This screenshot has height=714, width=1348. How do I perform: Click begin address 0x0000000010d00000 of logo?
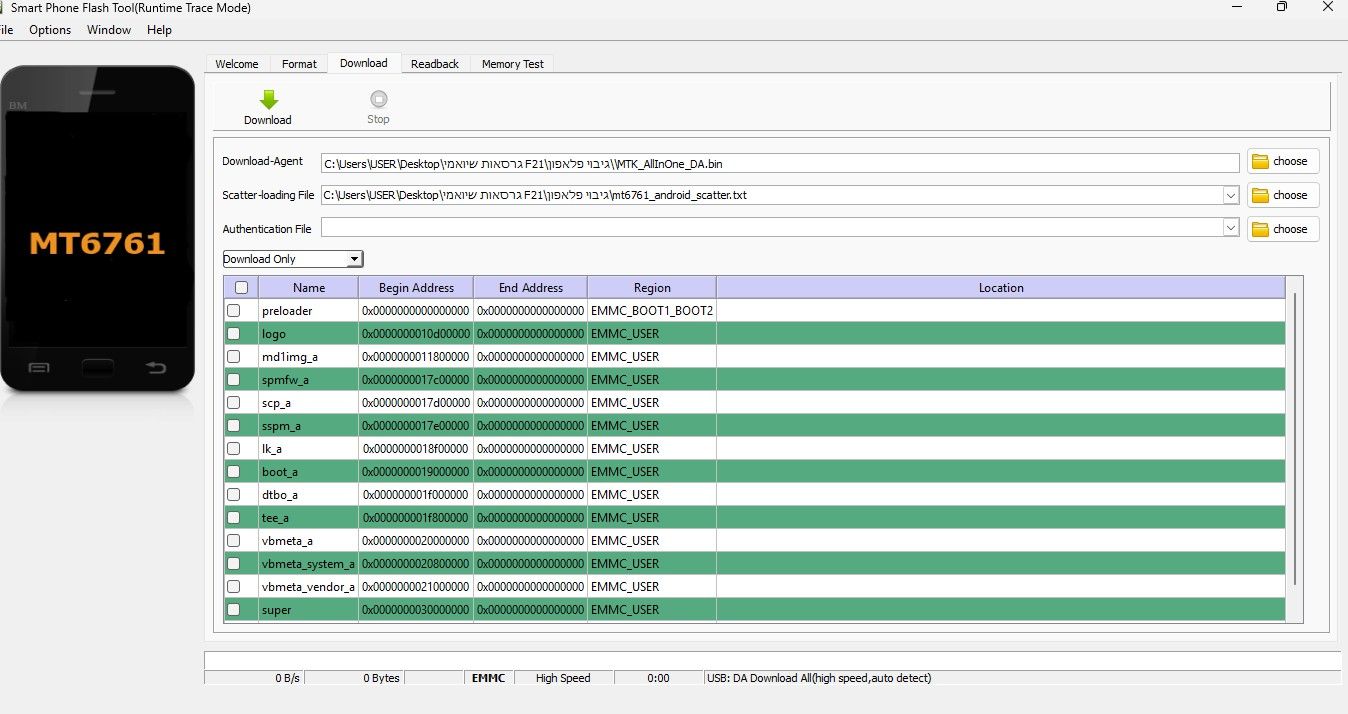(x=416, y=334)
